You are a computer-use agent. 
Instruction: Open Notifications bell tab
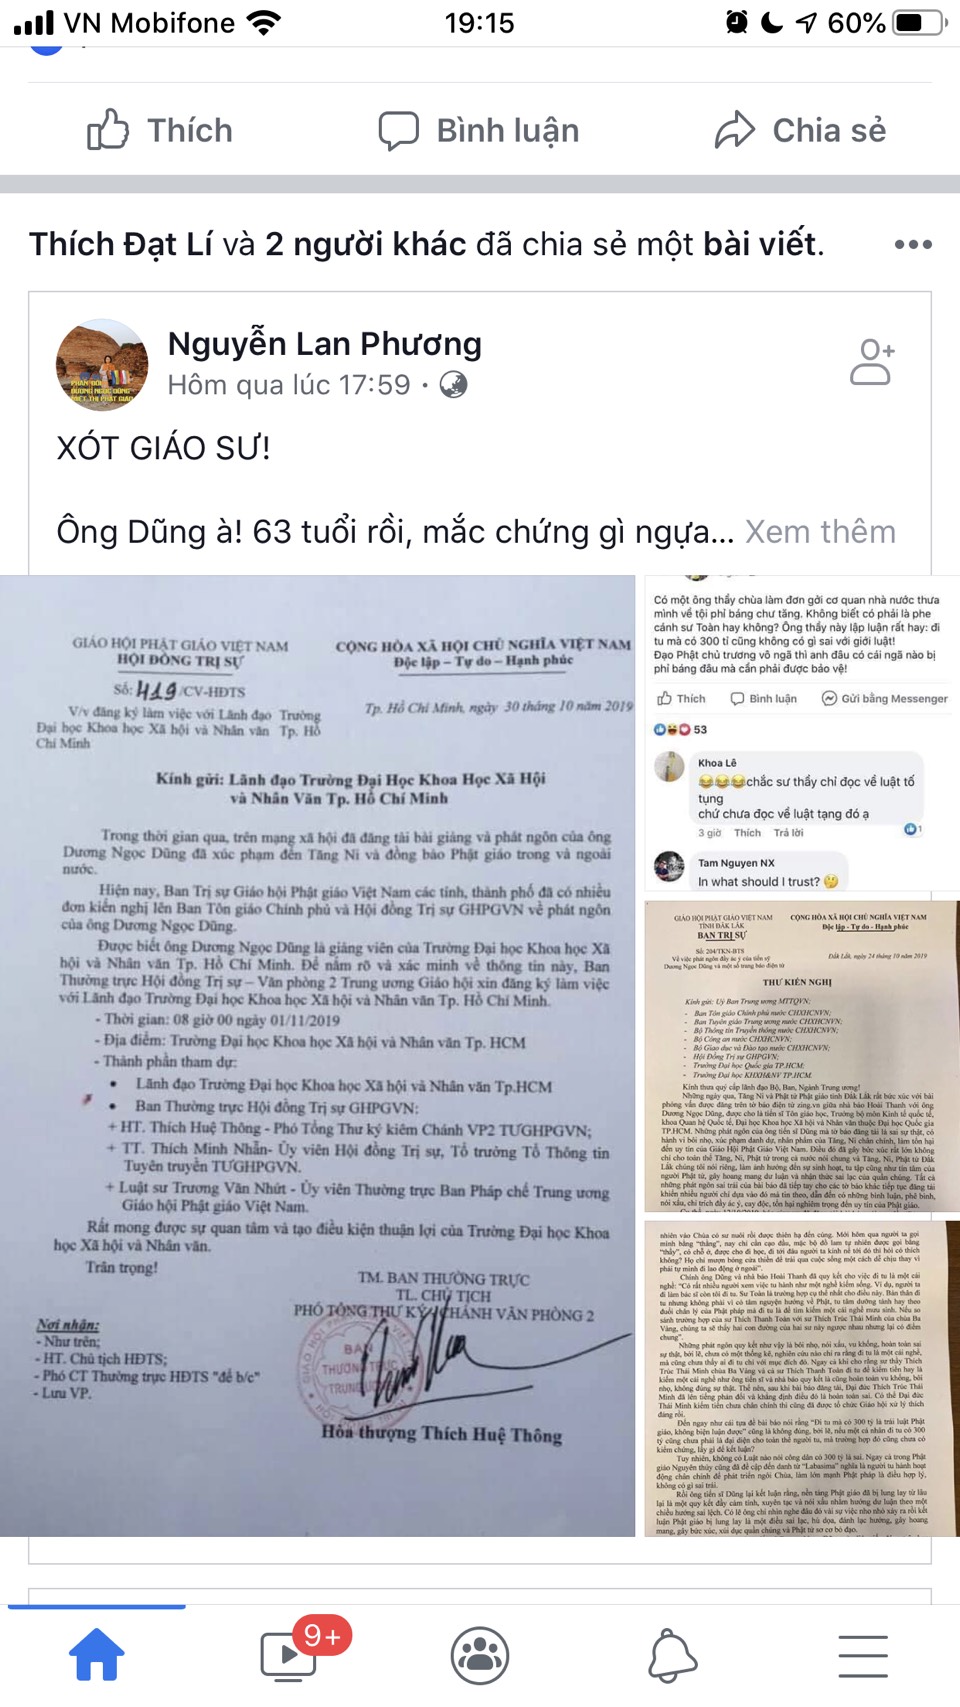(672, 1655)
